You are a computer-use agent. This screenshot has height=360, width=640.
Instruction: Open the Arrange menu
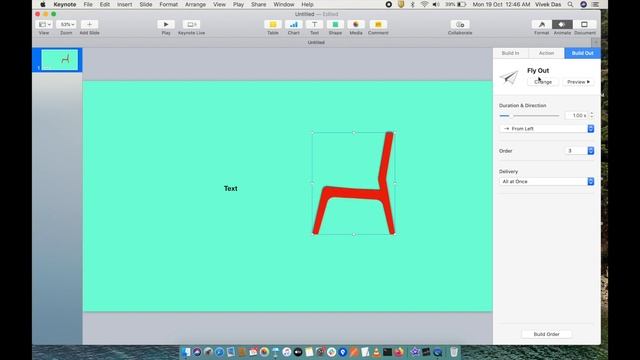tap(195, 4)
